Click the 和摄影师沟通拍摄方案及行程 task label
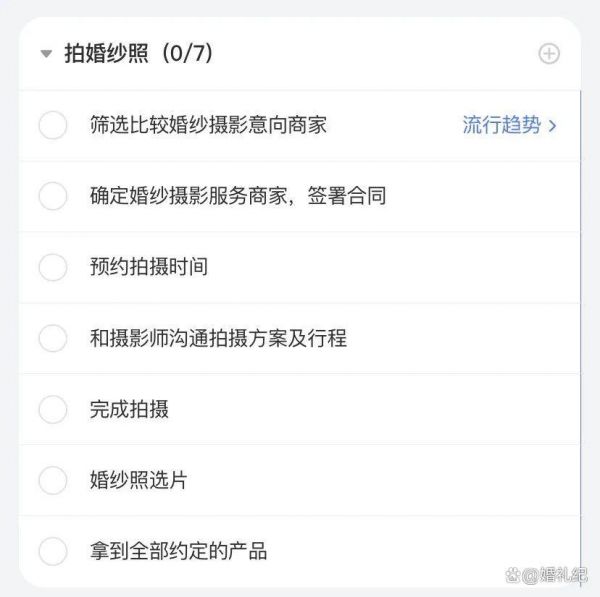 pyautogui.click(x=218, y=338)
